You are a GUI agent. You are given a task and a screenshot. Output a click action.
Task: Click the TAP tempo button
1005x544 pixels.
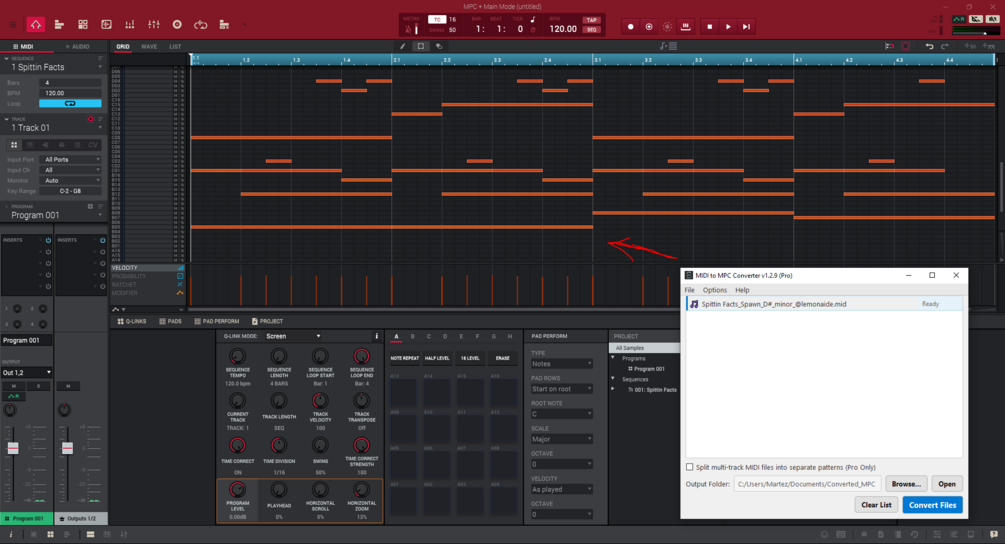592,20
